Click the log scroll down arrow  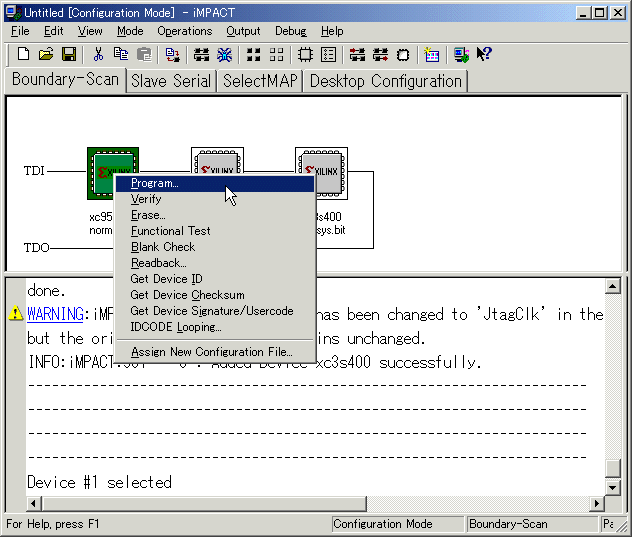(613, 488)
